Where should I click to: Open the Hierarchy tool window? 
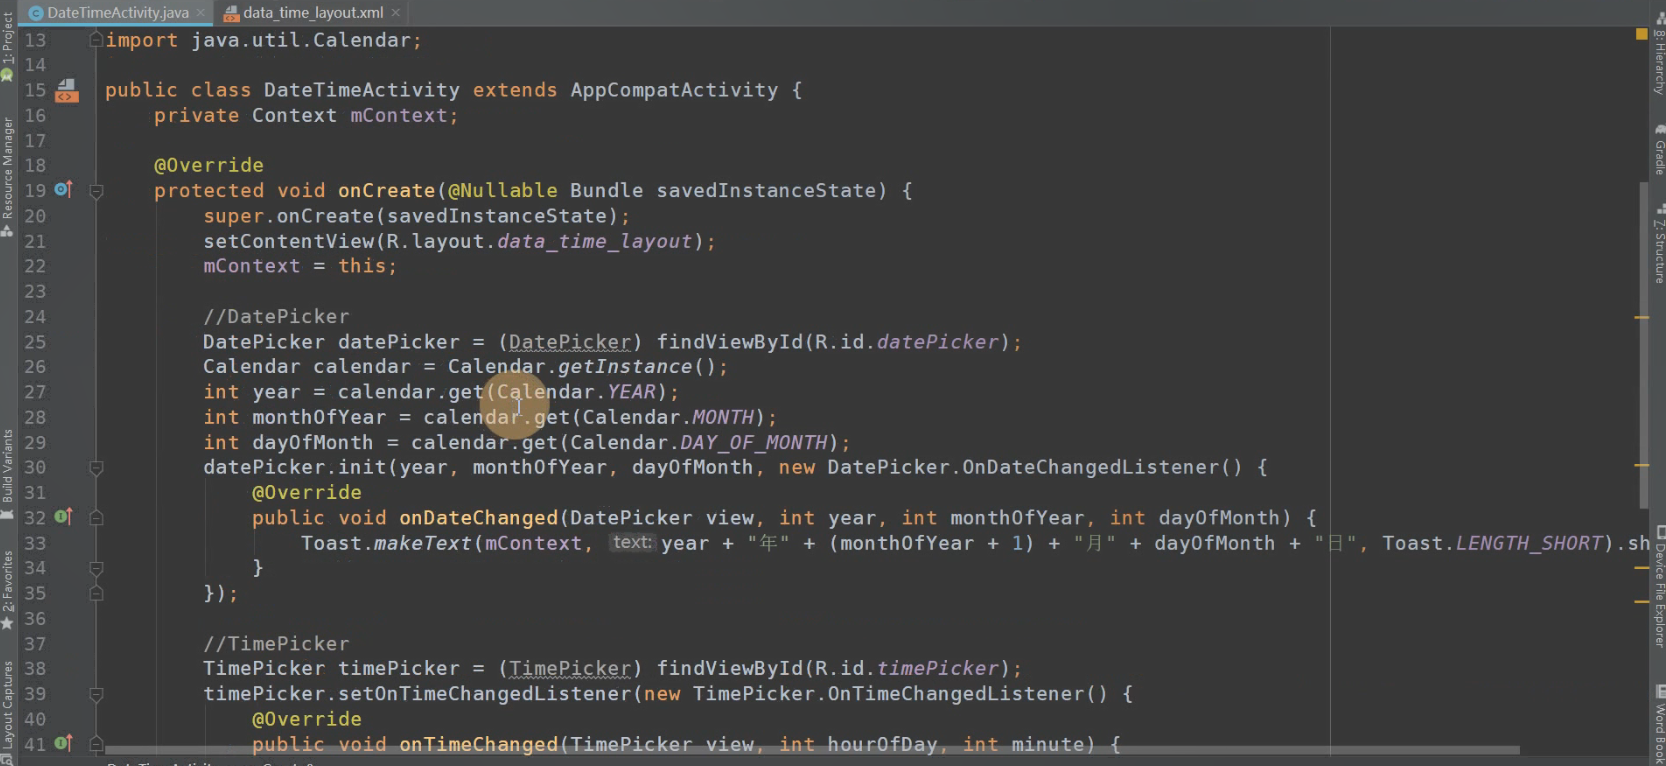1658,52
